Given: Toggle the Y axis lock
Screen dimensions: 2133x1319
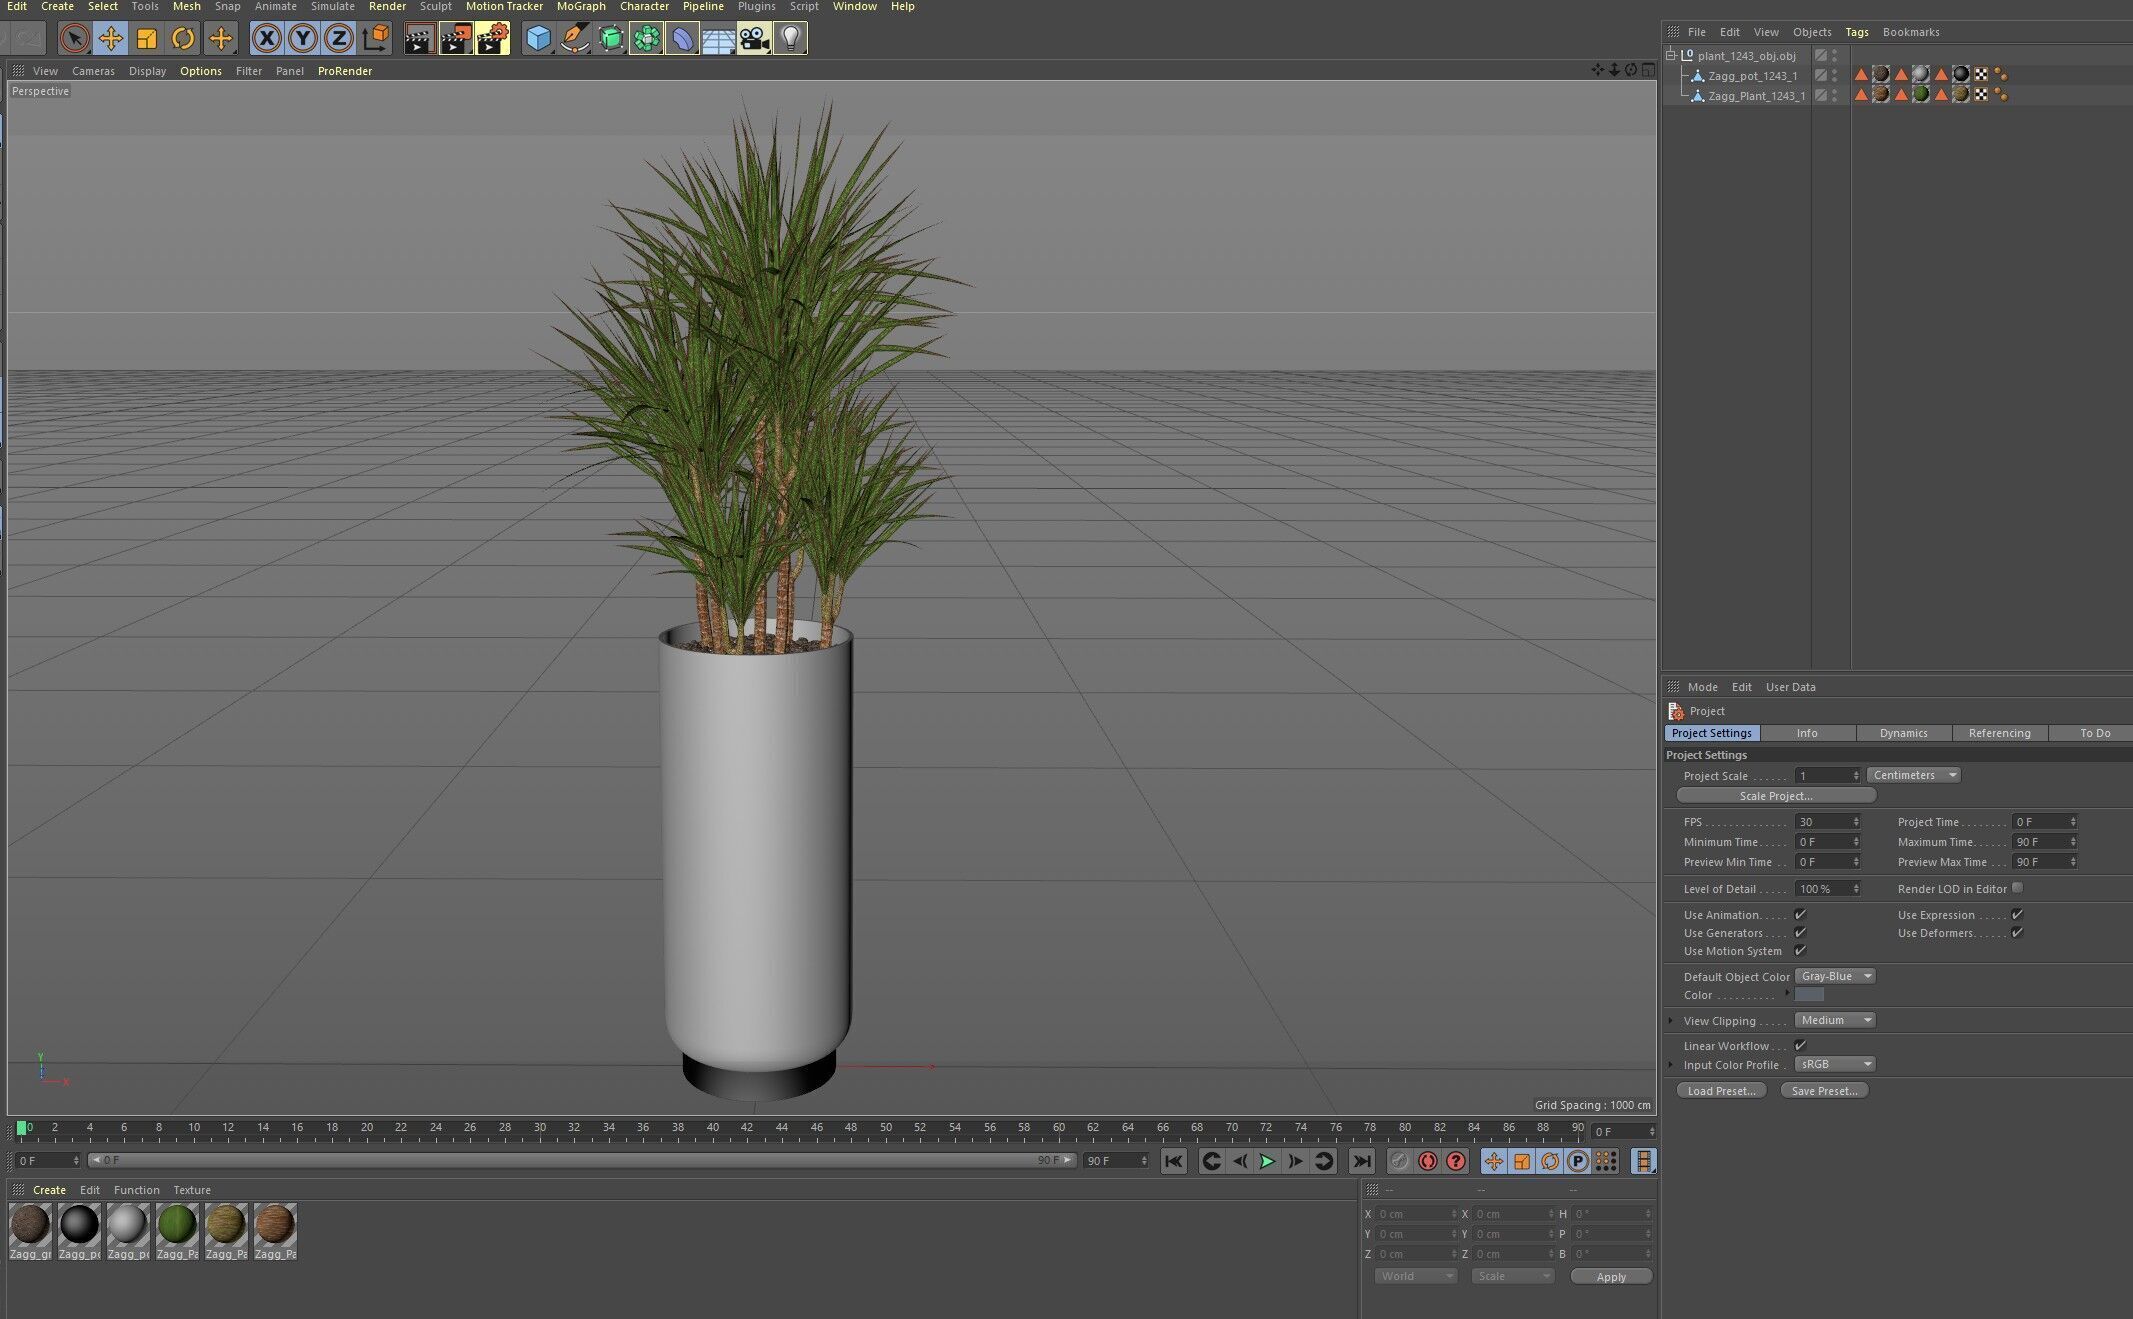Looking at the screenshot, I should pos(302,39).
